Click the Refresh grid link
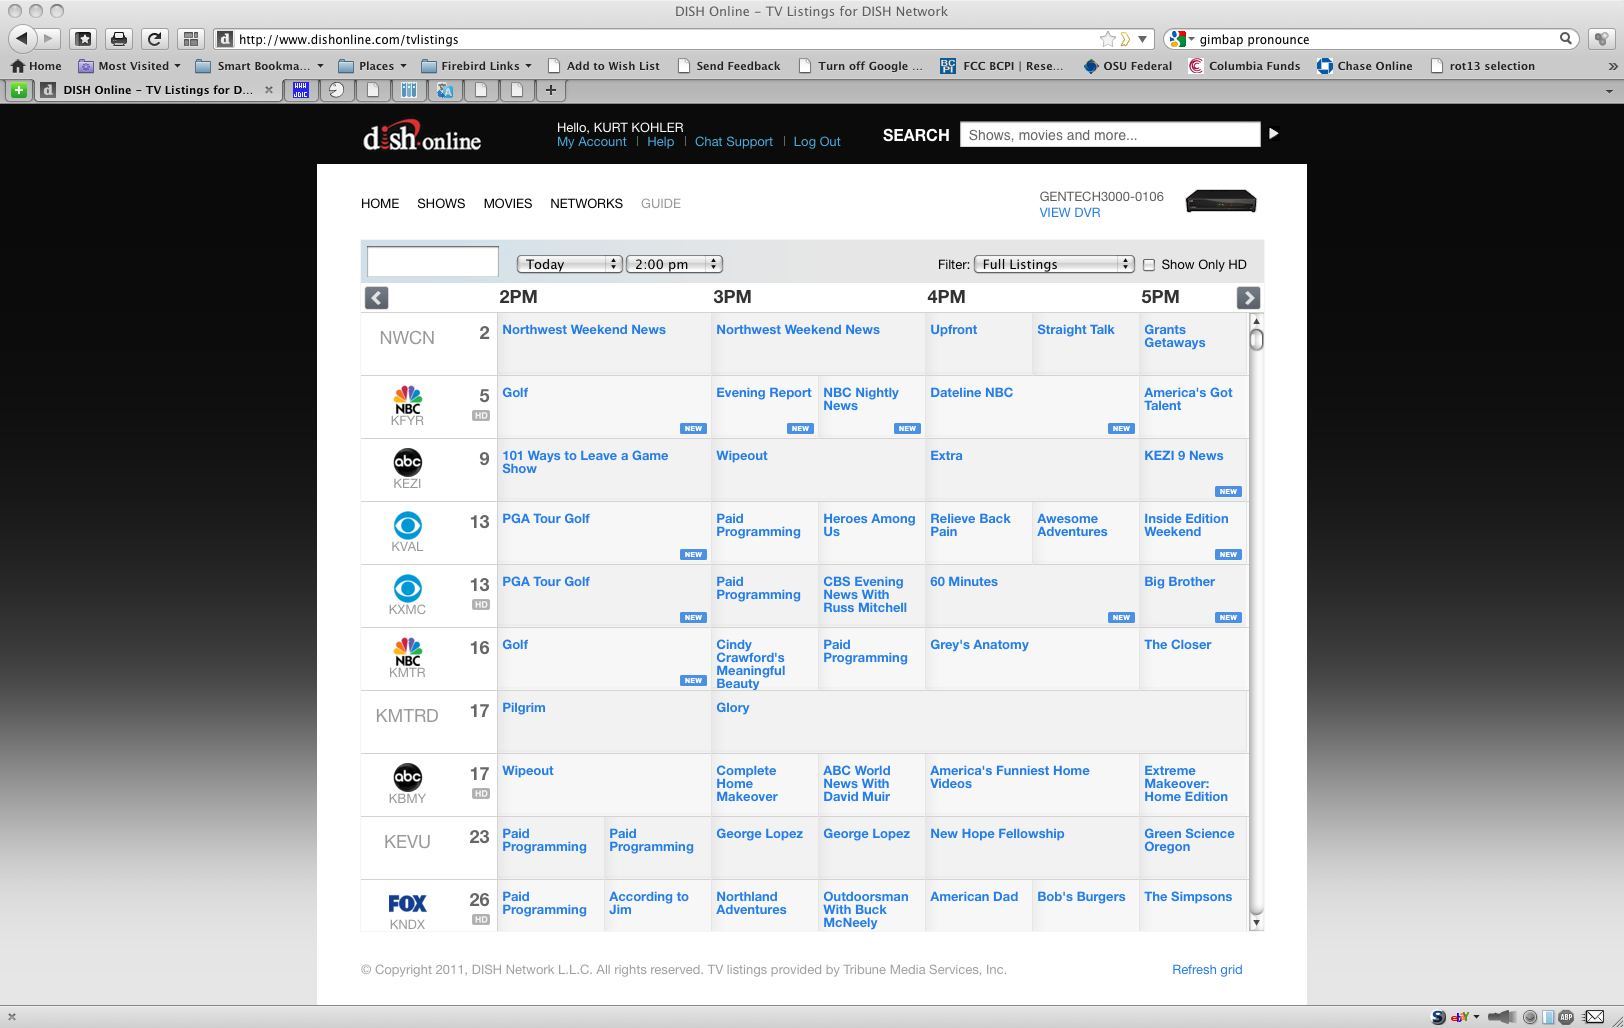1624x1028 pixels. point(1206,969)
